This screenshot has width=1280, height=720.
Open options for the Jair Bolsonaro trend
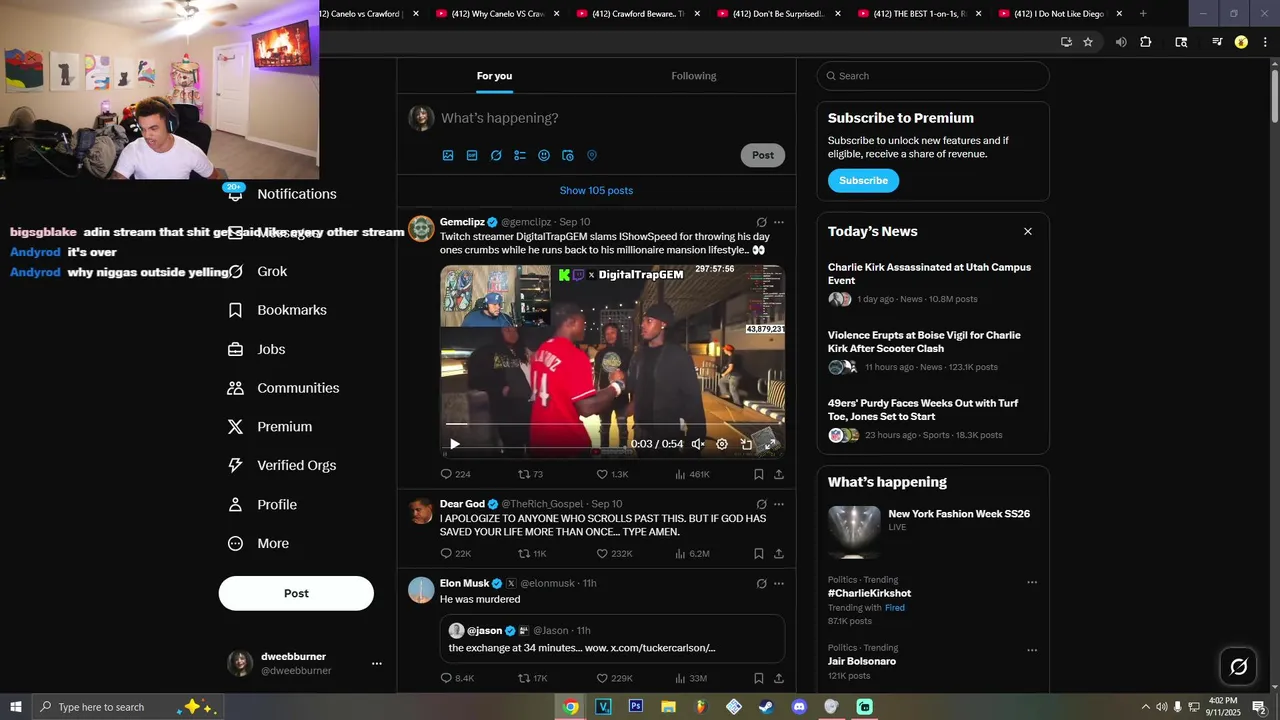click(1032, 650)
